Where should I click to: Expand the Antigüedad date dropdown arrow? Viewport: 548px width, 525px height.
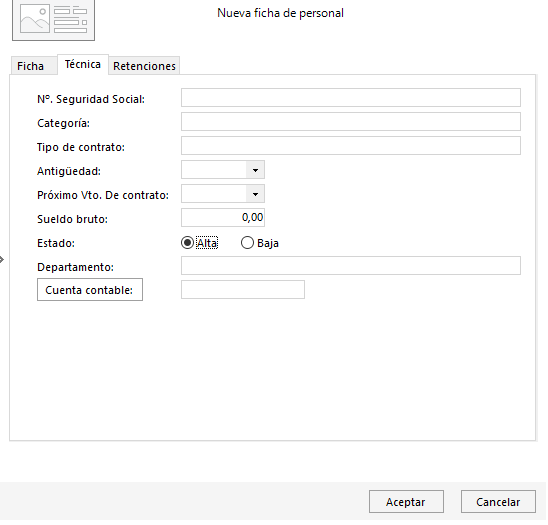click(x=255, y=170)
